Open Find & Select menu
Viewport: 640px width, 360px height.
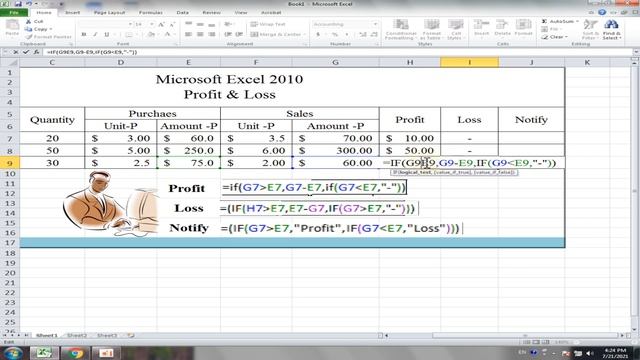click(611, 29)
